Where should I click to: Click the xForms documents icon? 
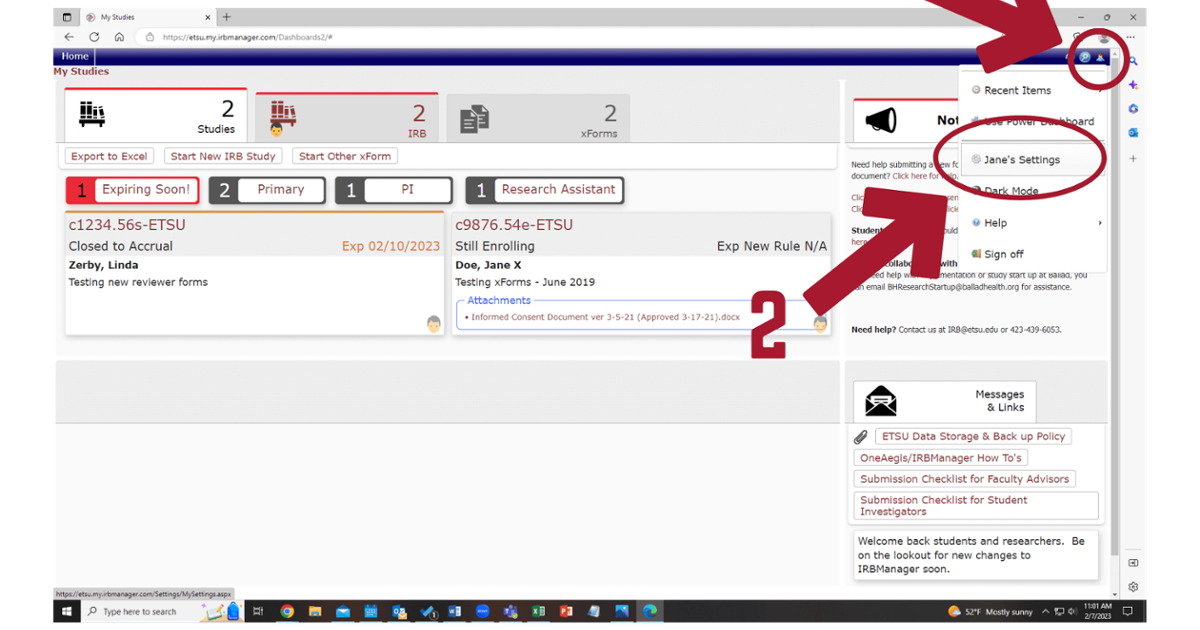(474, 119)
